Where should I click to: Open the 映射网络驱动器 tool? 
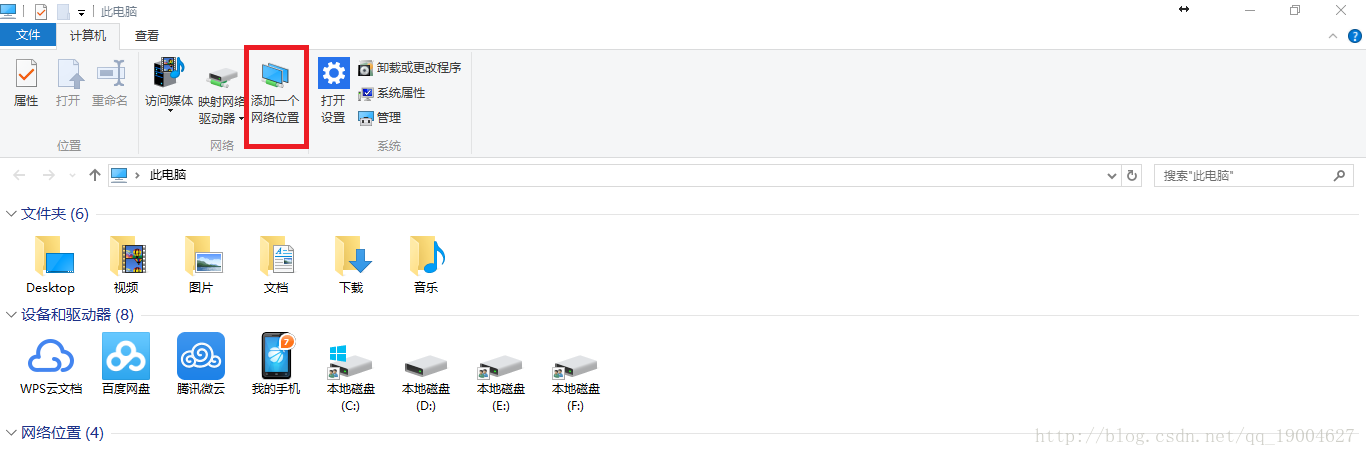tap(221, 95)
